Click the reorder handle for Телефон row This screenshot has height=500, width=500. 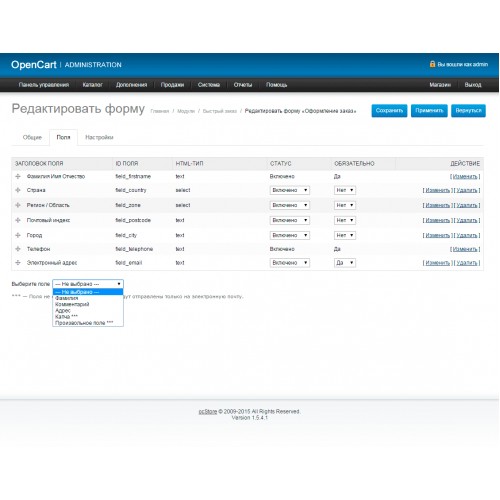18,249
